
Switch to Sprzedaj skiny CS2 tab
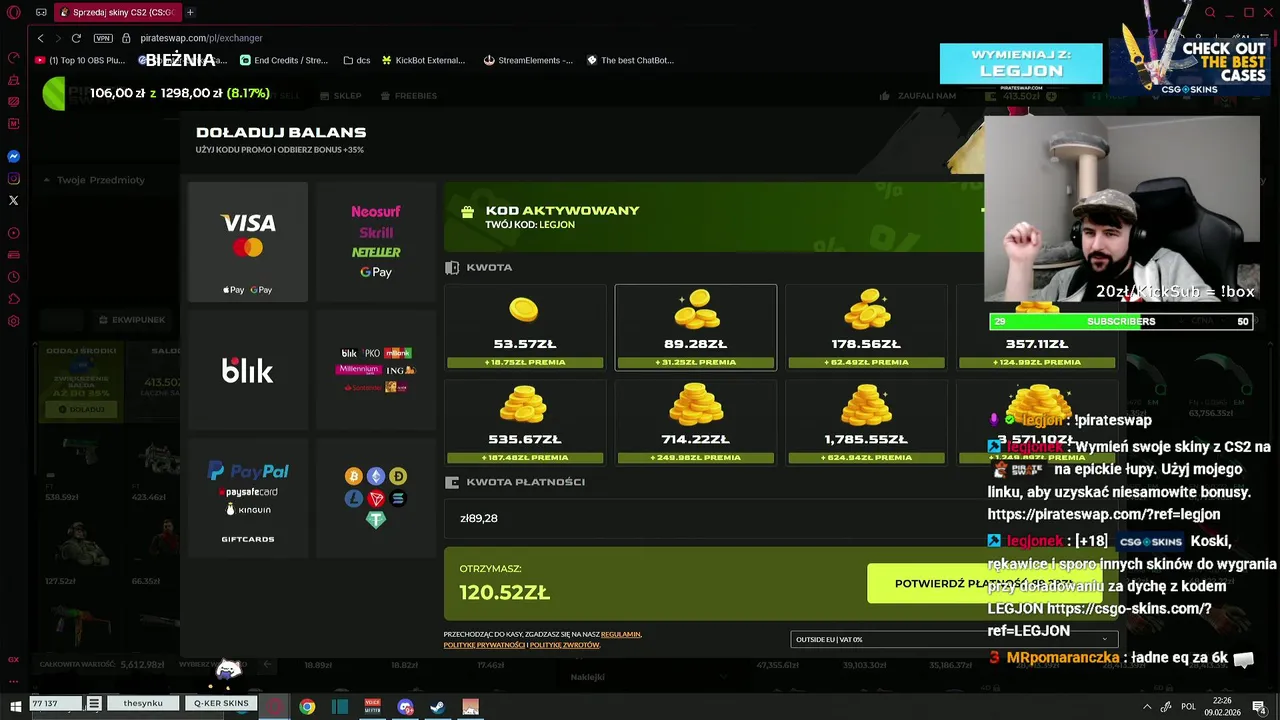(x=116, y=12)
